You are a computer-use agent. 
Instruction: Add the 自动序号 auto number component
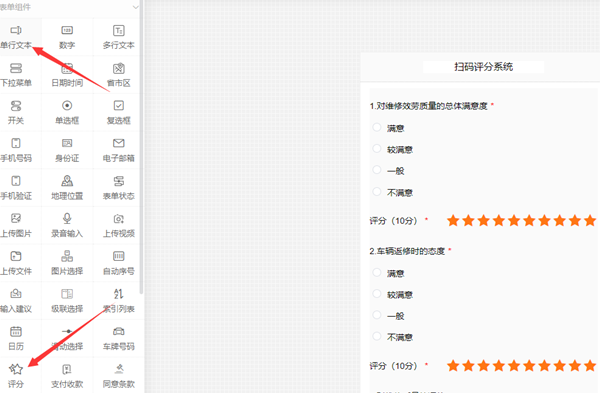tap(118, 263)
